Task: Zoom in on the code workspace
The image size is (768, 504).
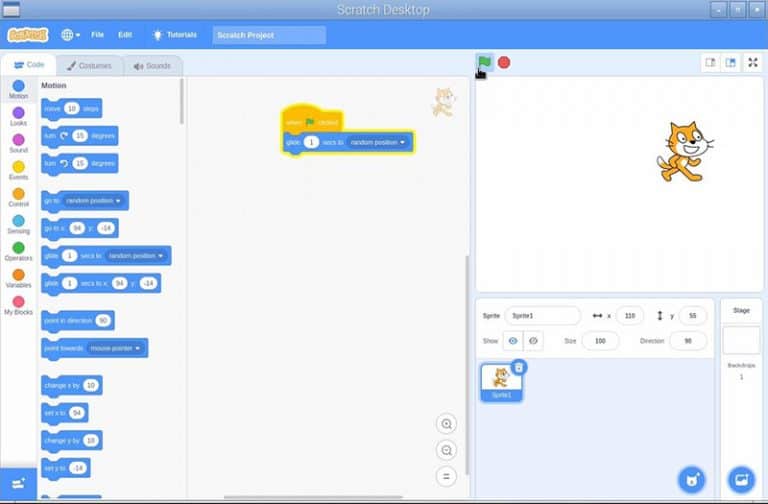Action: (447, 424)
